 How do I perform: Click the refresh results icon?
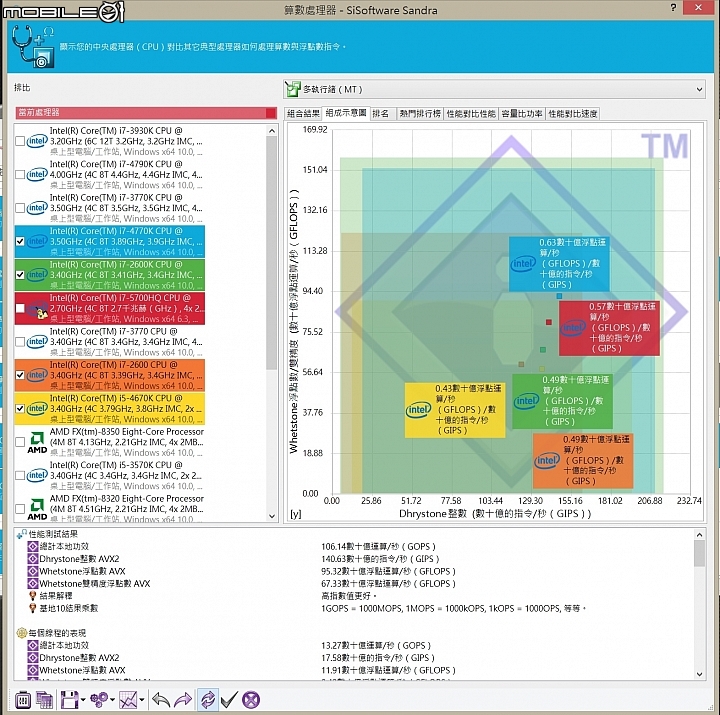208,700
